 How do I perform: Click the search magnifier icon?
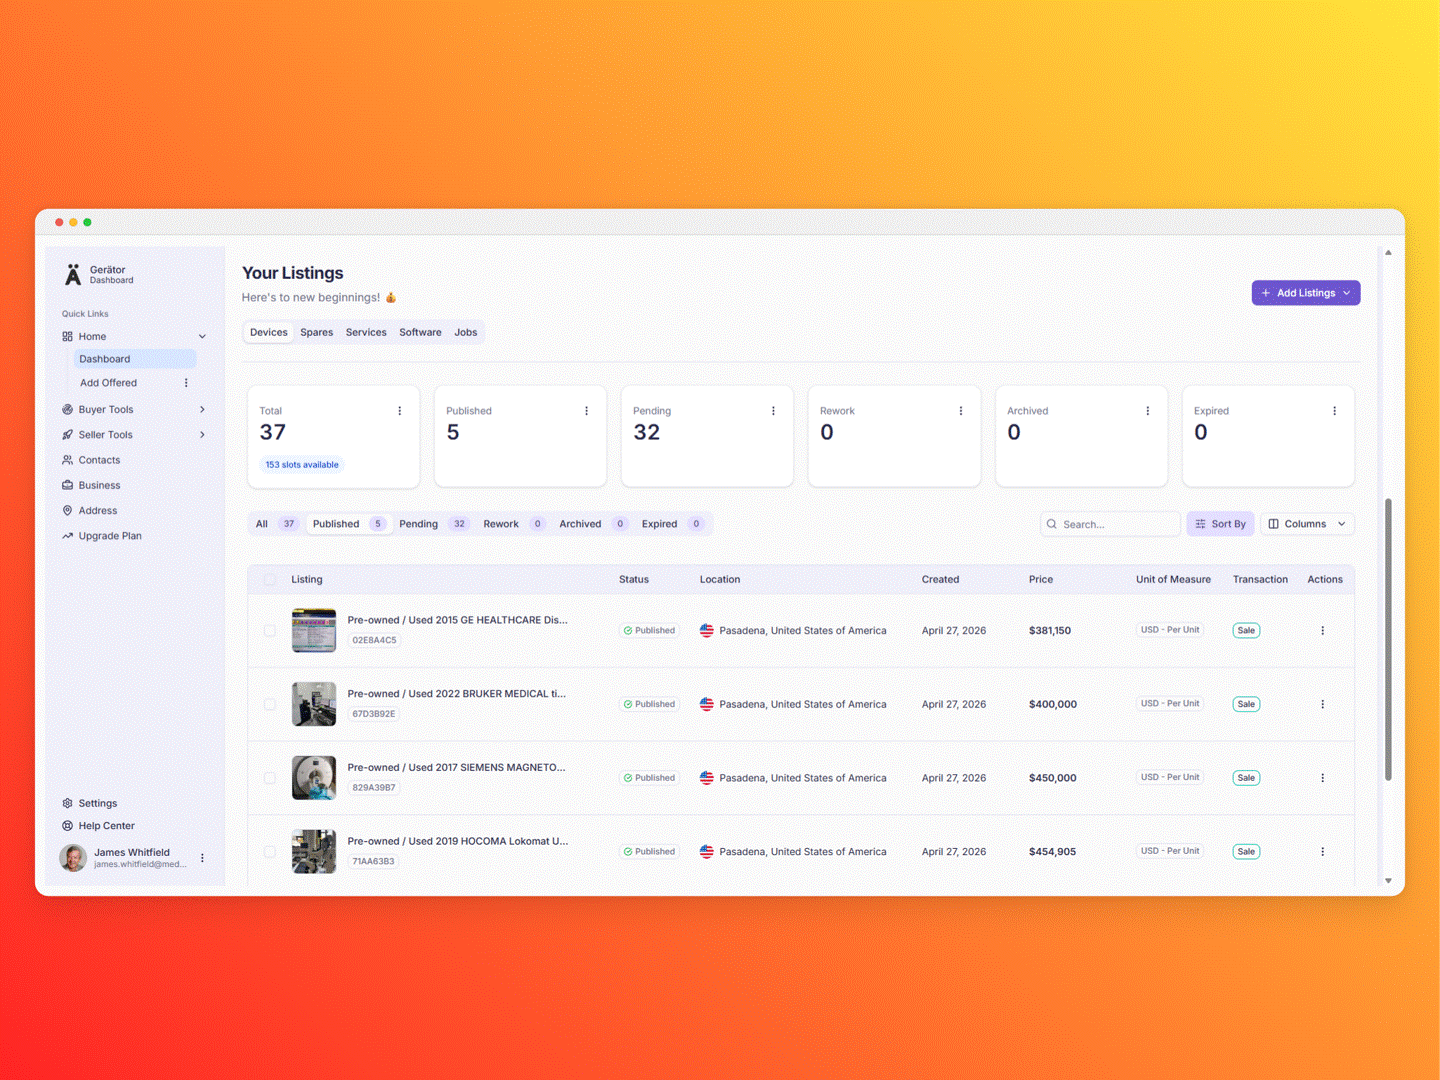(x=1052, y=524)
